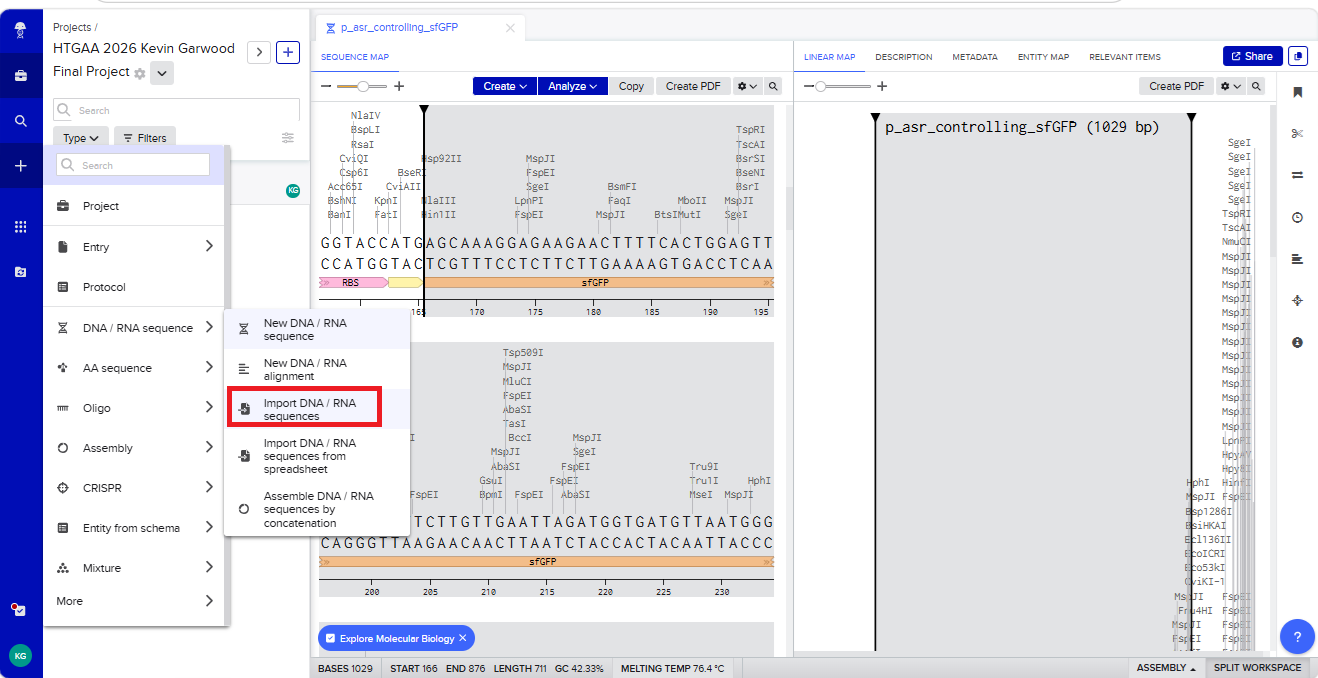Click the Share button

tap(1252, 56)
